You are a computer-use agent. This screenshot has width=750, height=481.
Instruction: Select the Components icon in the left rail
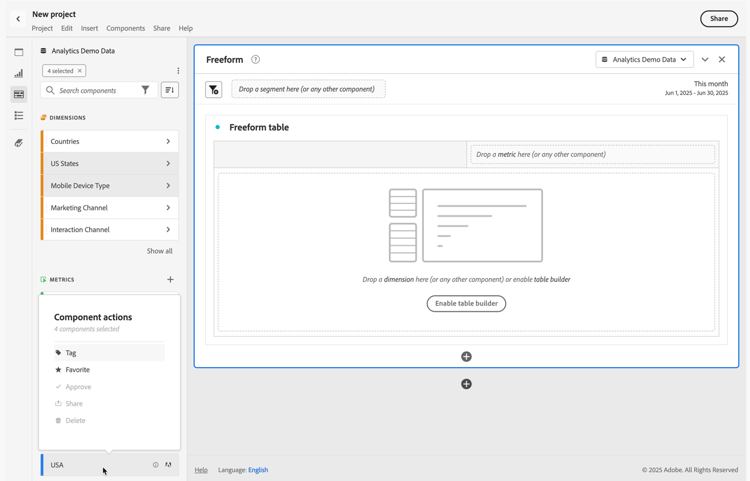19,94
